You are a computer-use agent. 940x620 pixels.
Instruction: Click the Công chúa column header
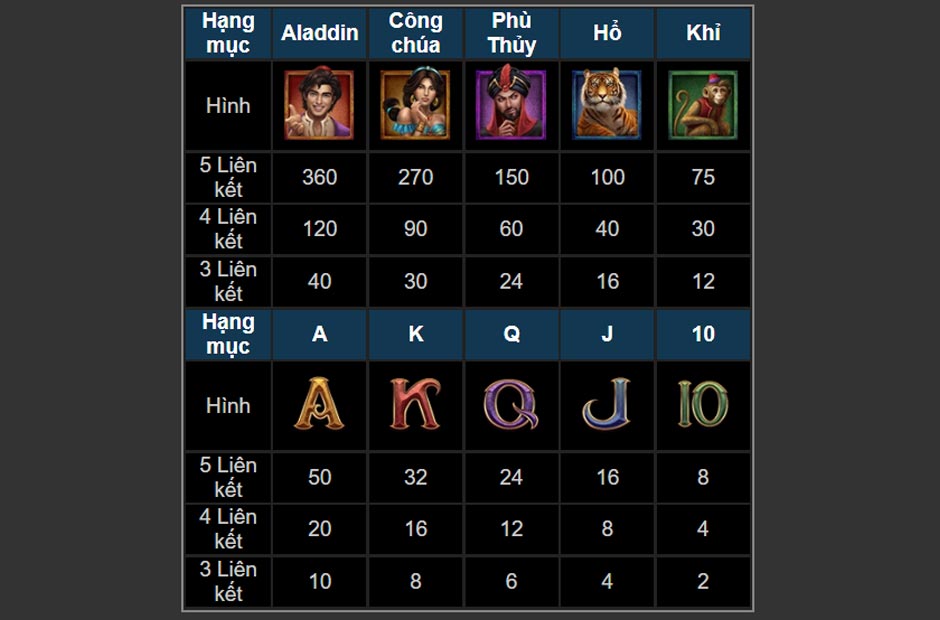coord(415,33)
